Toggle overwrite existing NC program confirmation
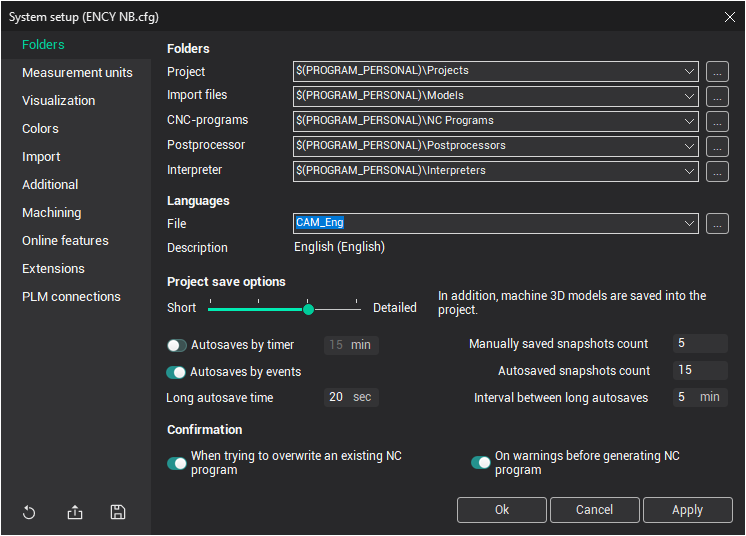This screenshot has width=746, height=536. click(177, 463)
